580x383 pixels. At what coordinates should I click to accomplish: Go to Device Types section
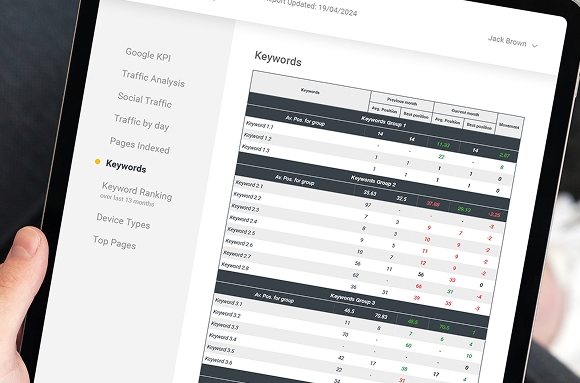pyautogui.click(x=123, y=221)
